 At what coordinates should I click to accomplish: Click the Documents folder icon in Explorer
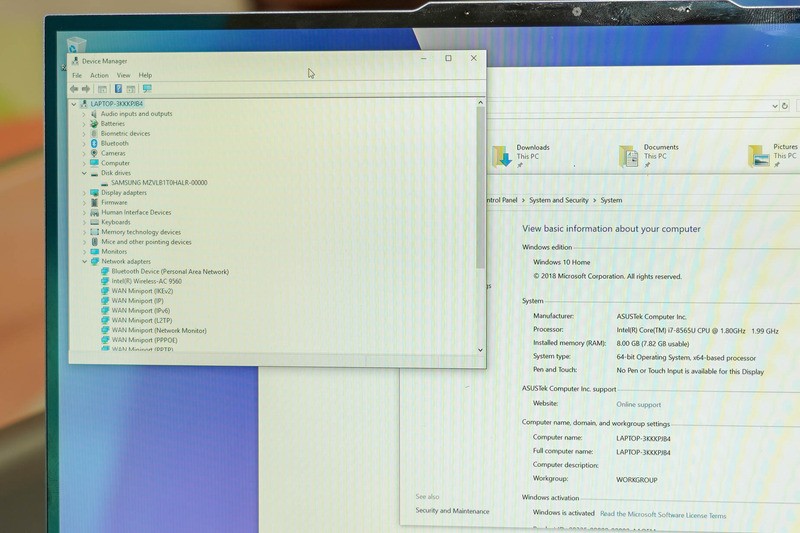pyautogui.click(x=629, y=156)
